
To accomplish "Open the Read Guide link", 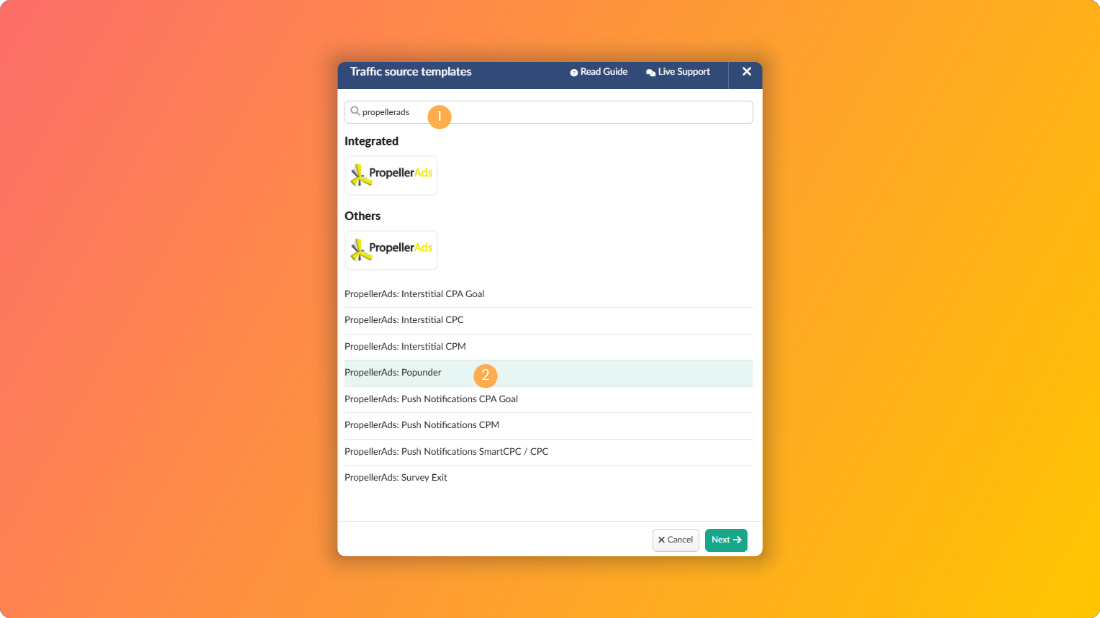I will pos(598,72).
